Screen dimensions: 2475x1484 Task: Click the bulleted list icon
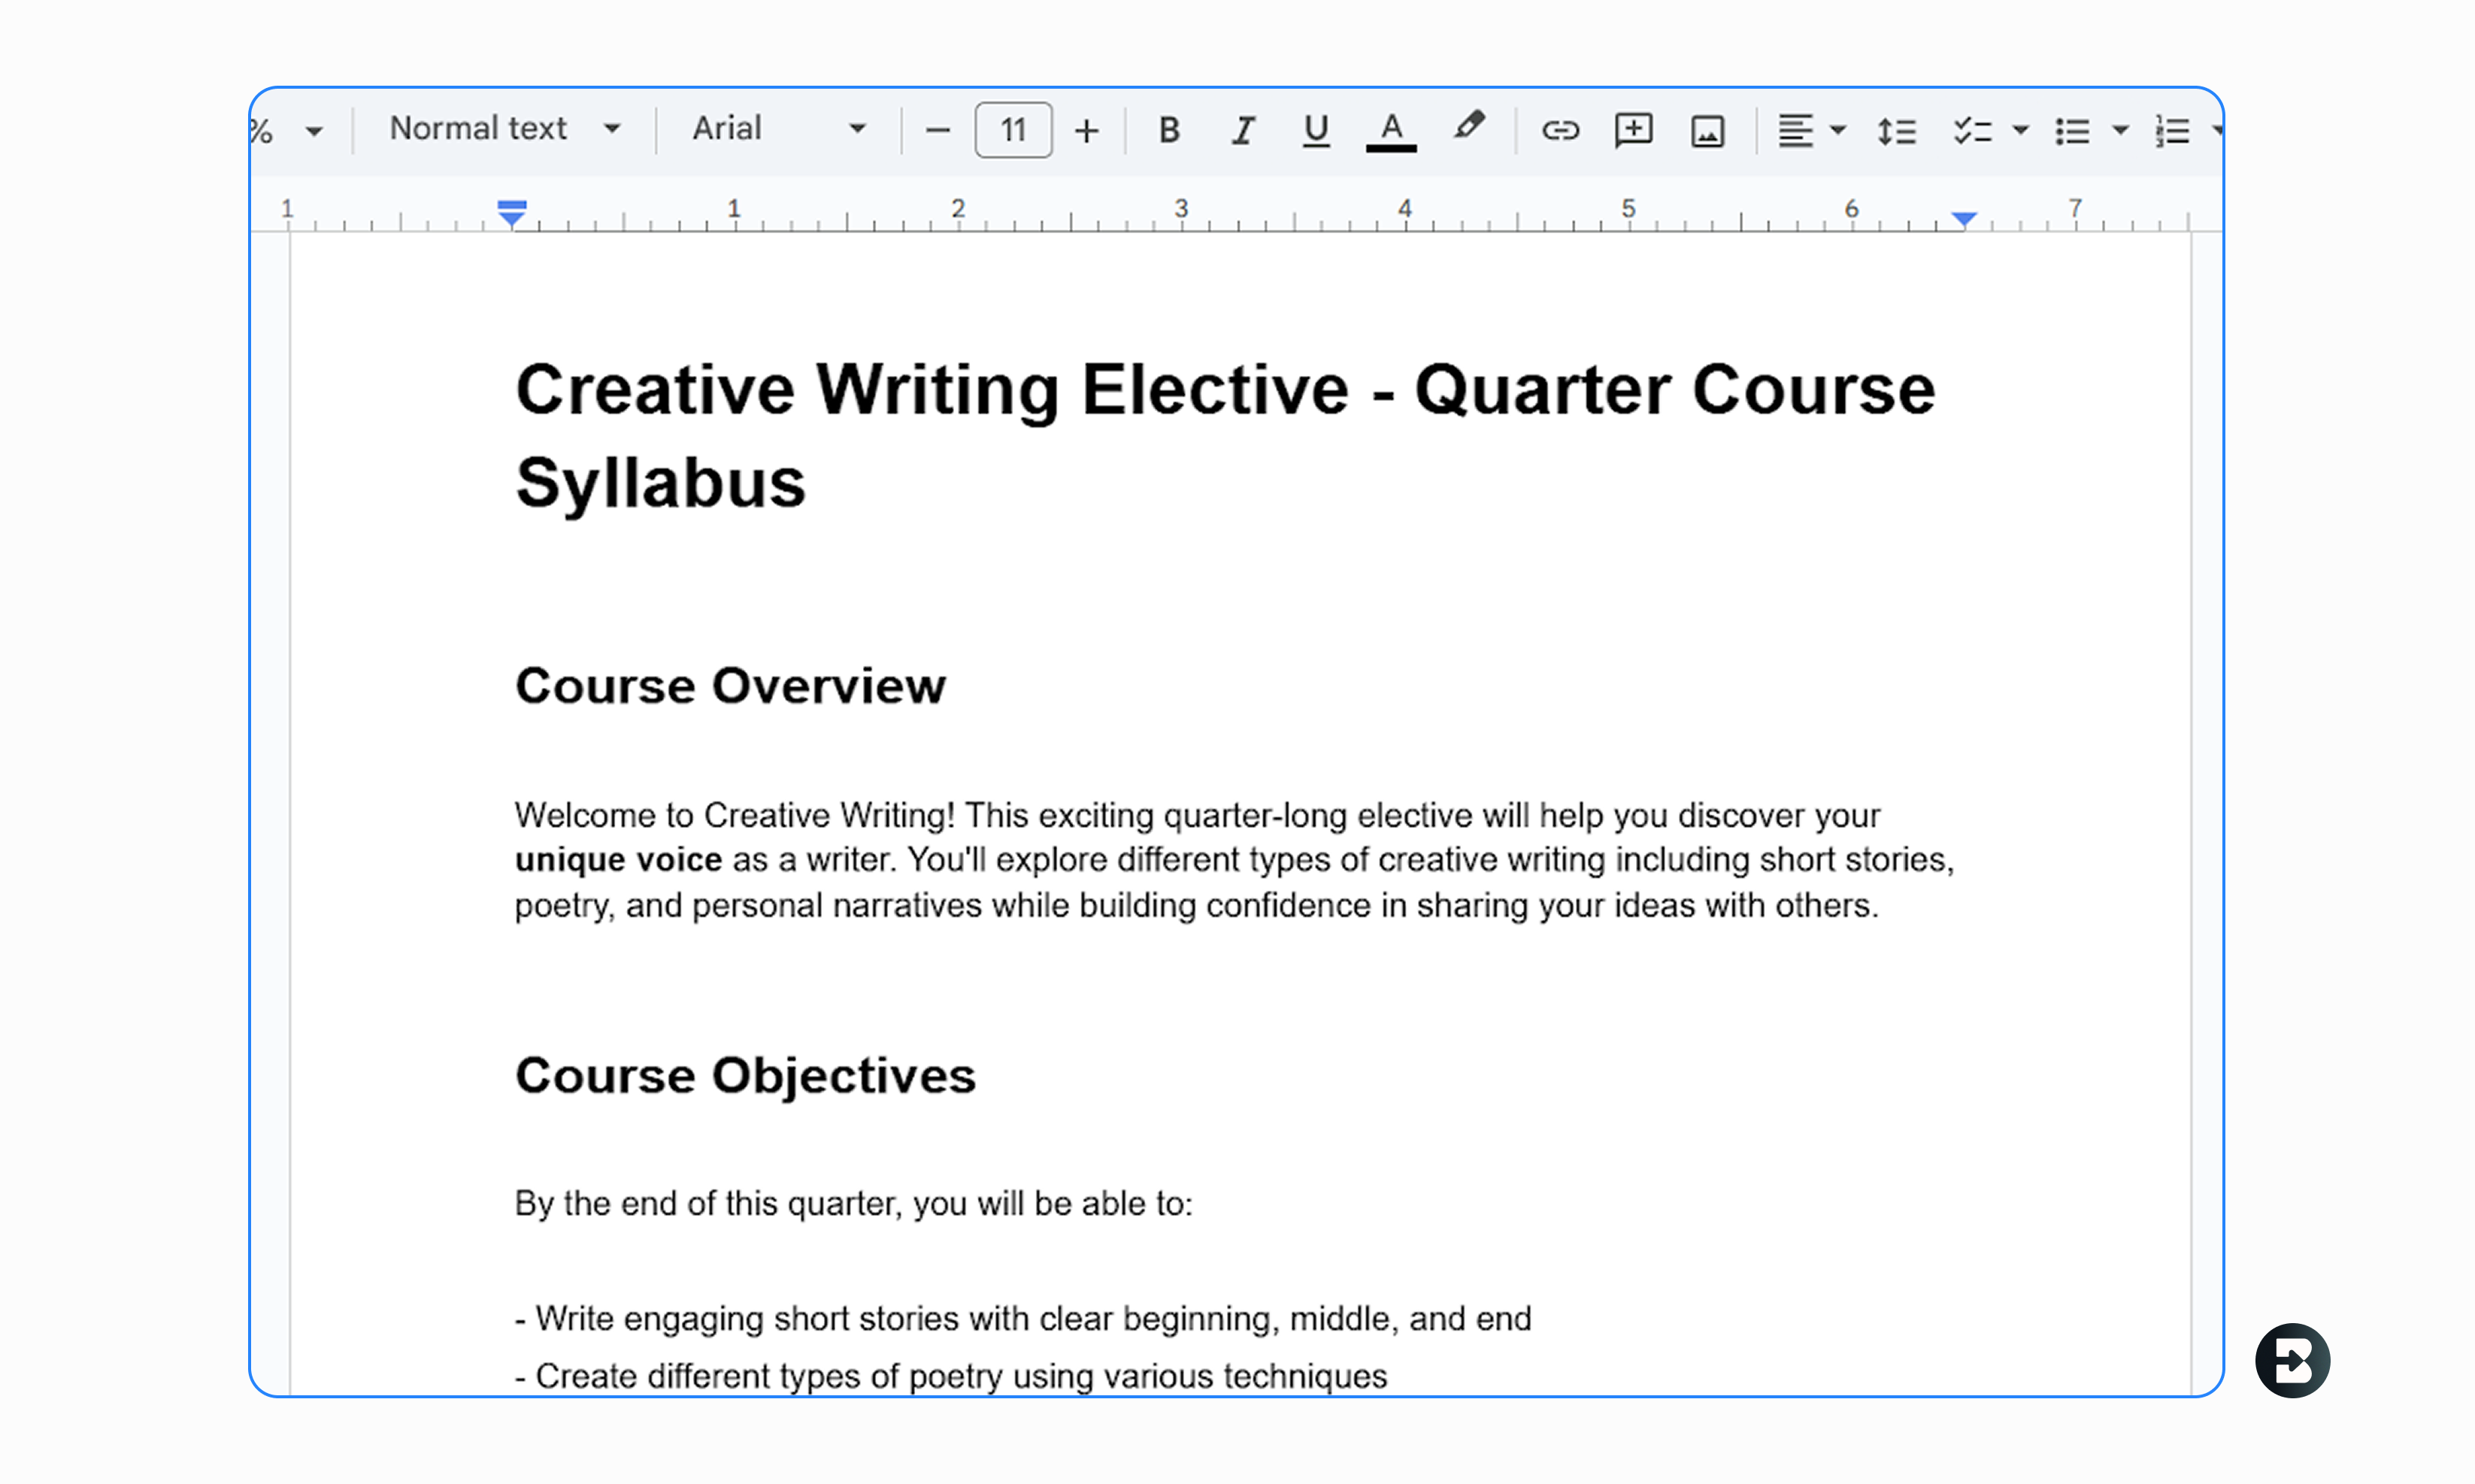(2072, 131)
